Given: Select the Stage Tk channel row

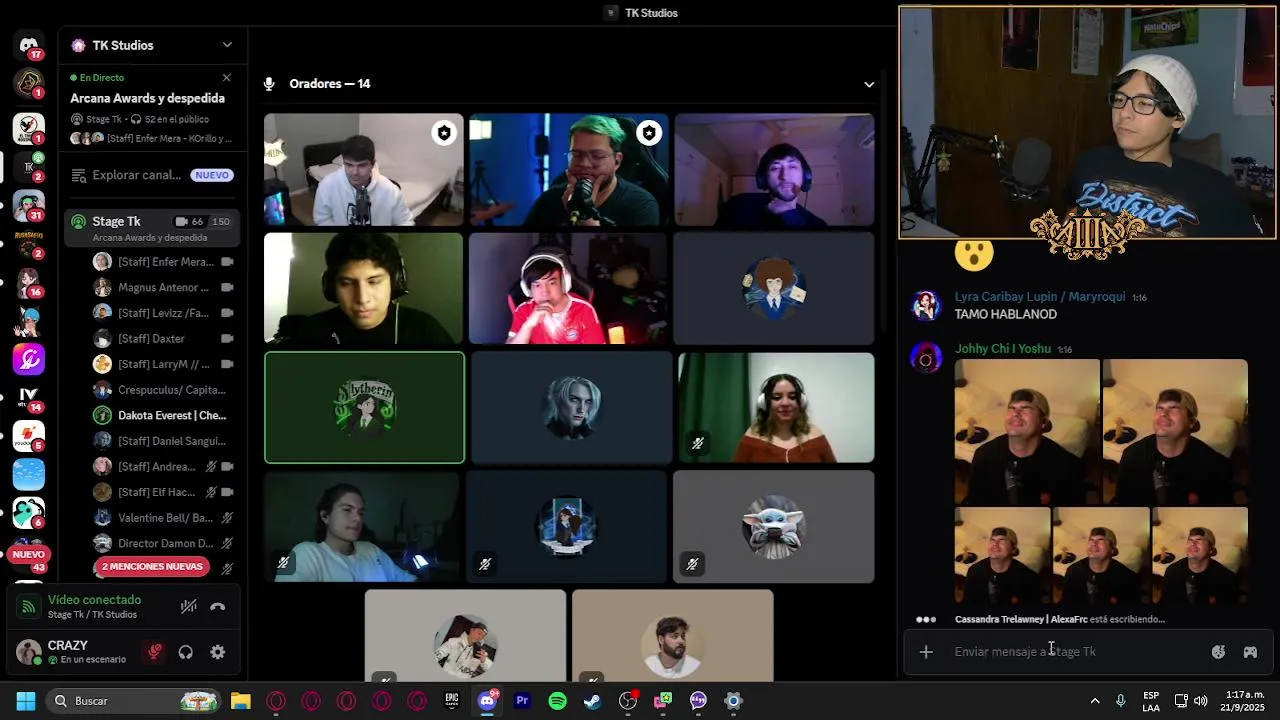Looking at the screenshot, I should click(x=152, y=228).
